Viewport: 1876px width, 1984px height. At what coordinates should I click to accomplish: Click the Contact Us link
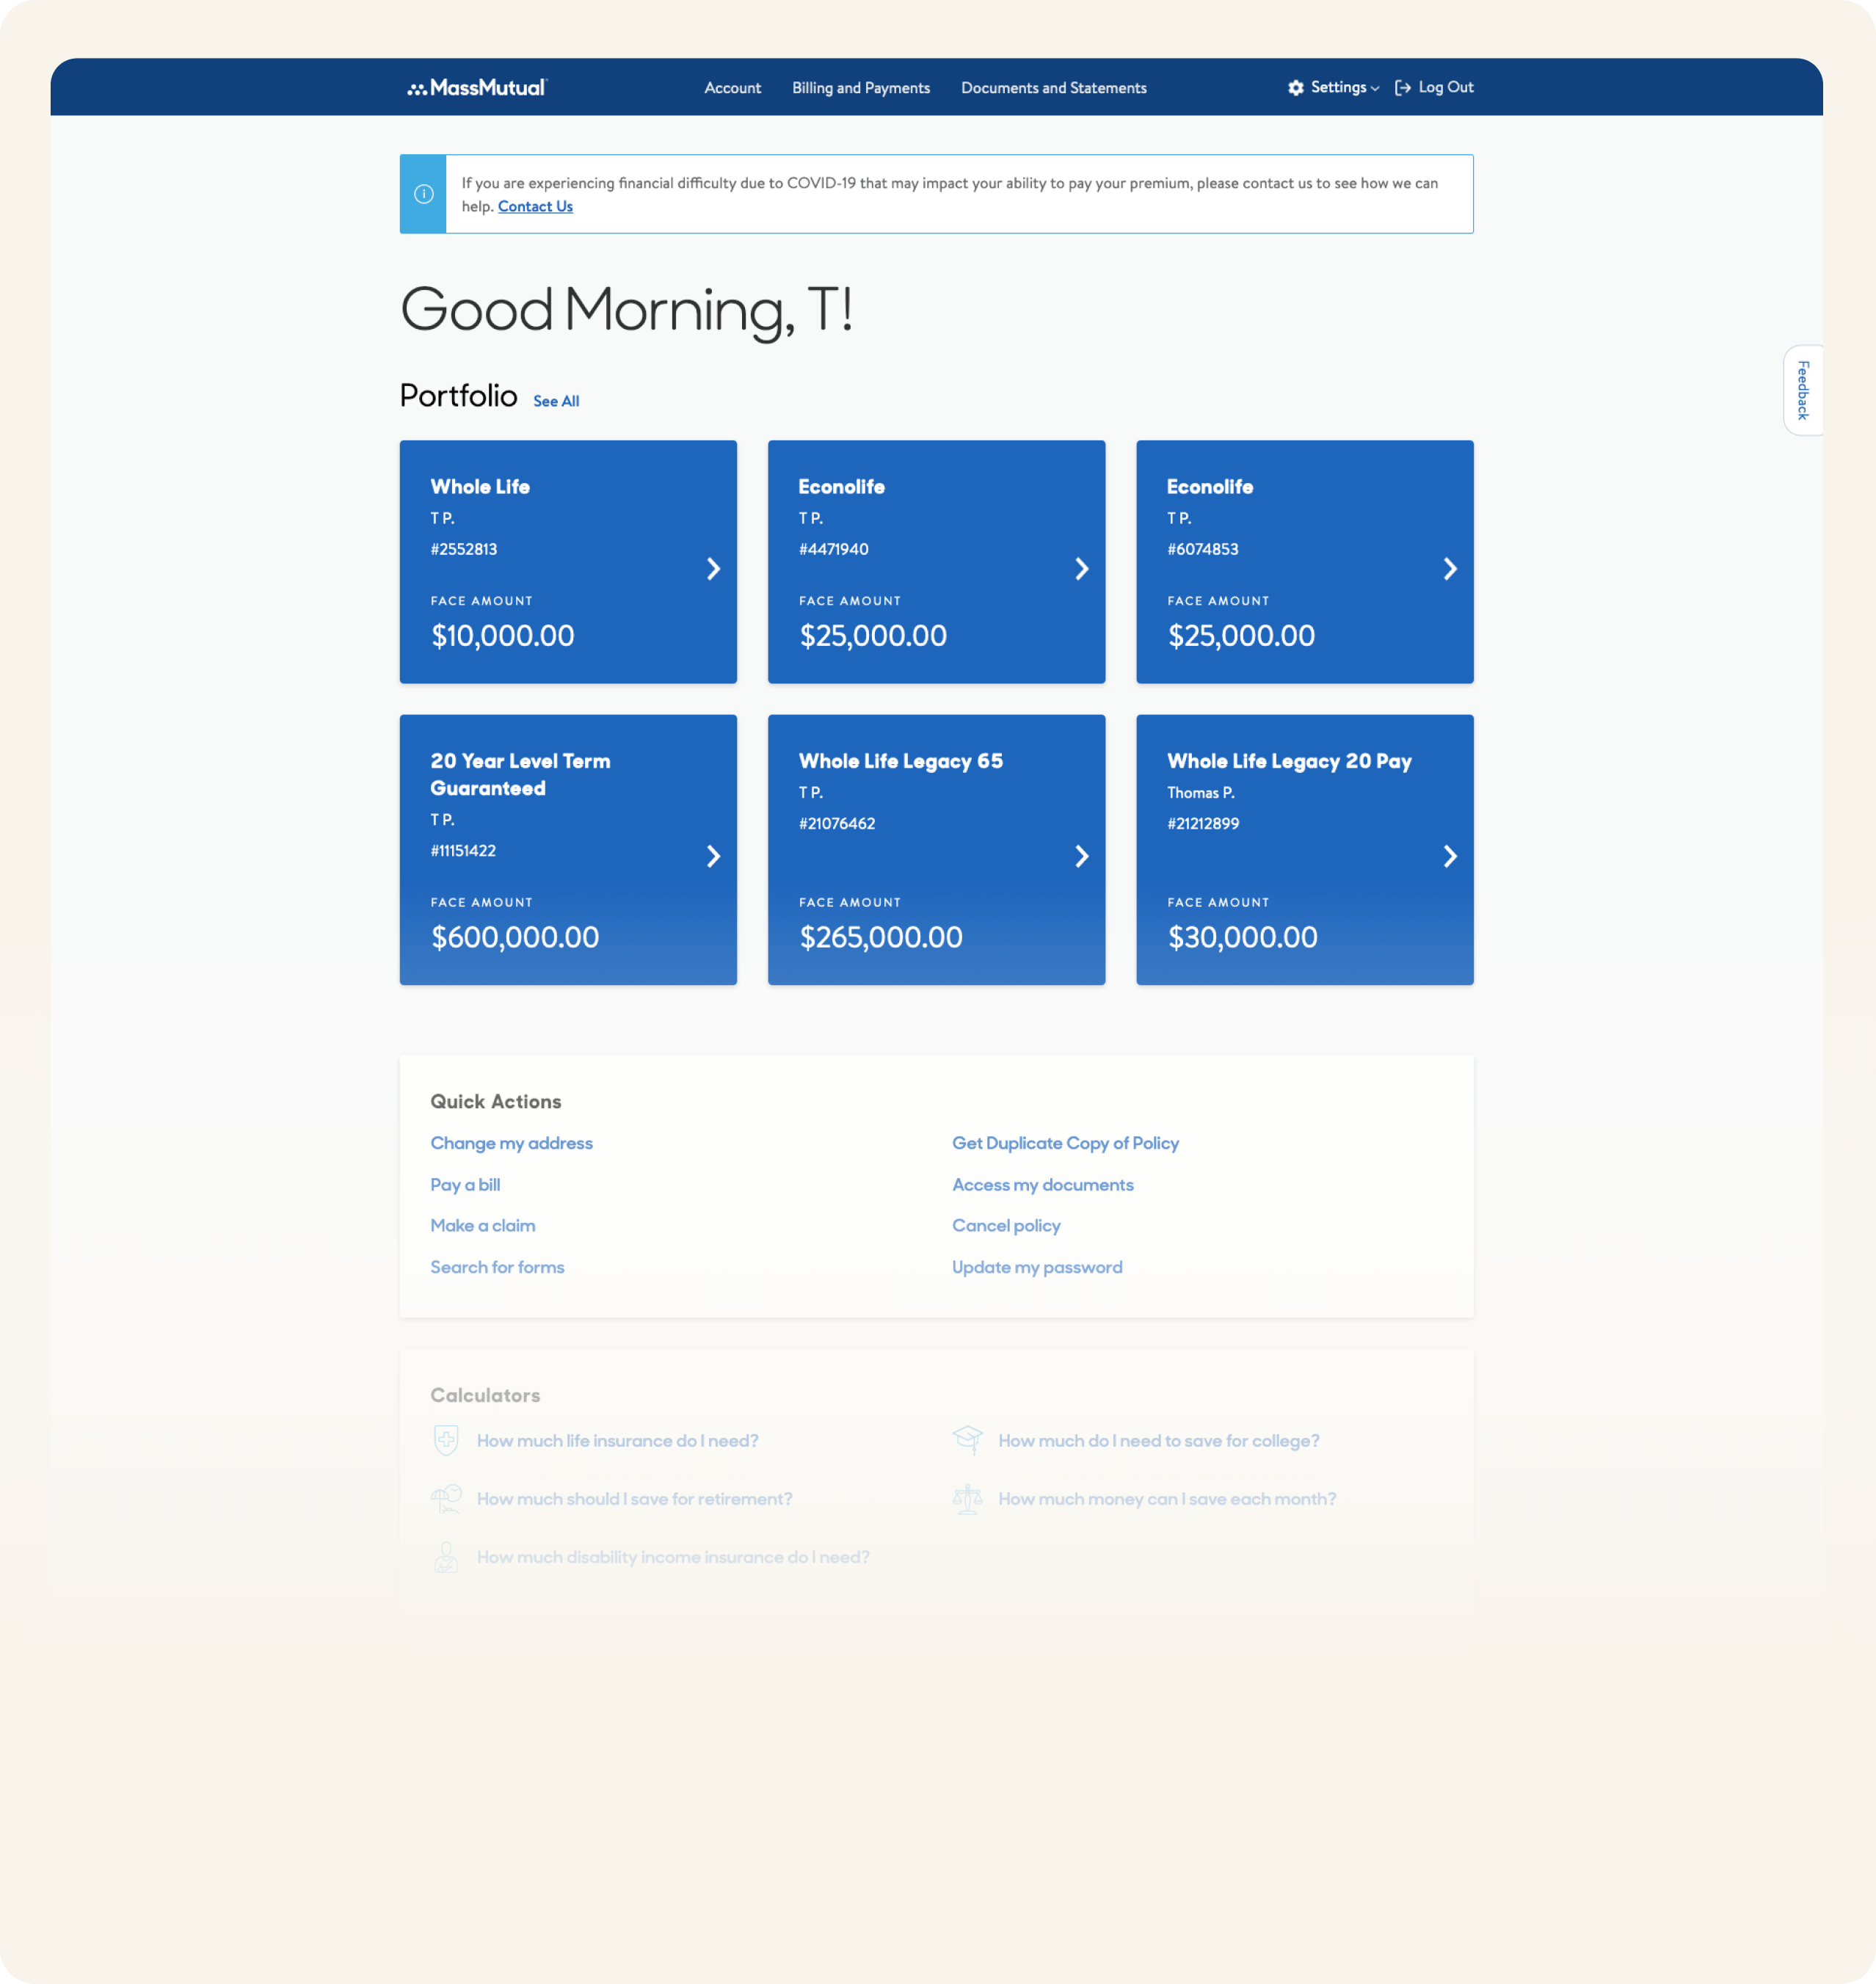point(535,206)
